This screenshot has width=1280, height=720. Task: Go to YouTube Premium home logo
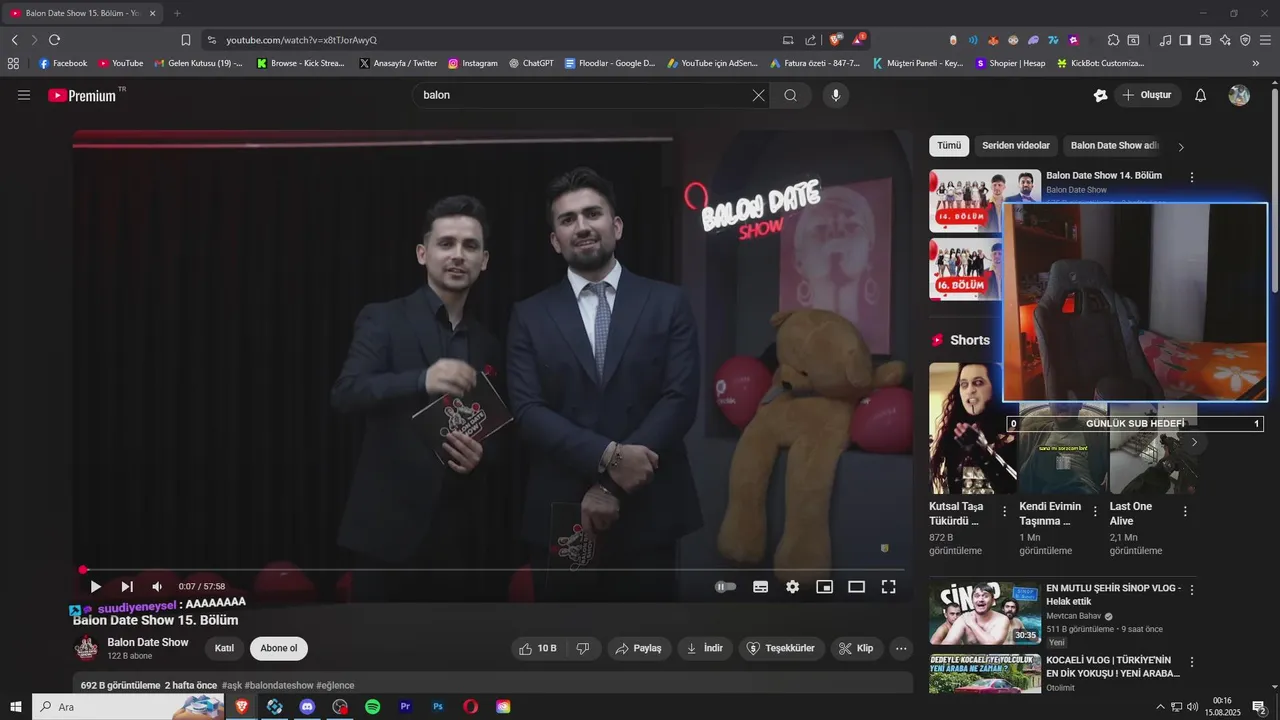(x=82, y=95)
